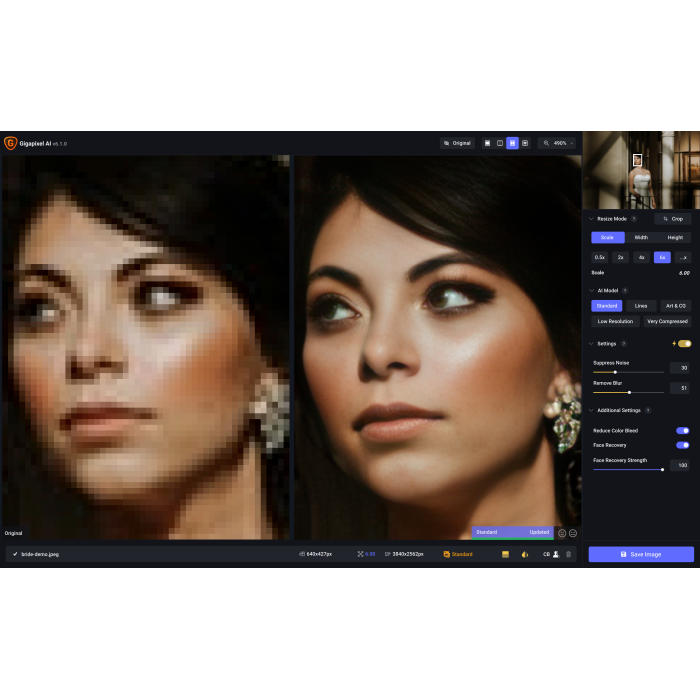Select the Standard AI model
This screenshot has width=700, height=700.
pos(607,306)
